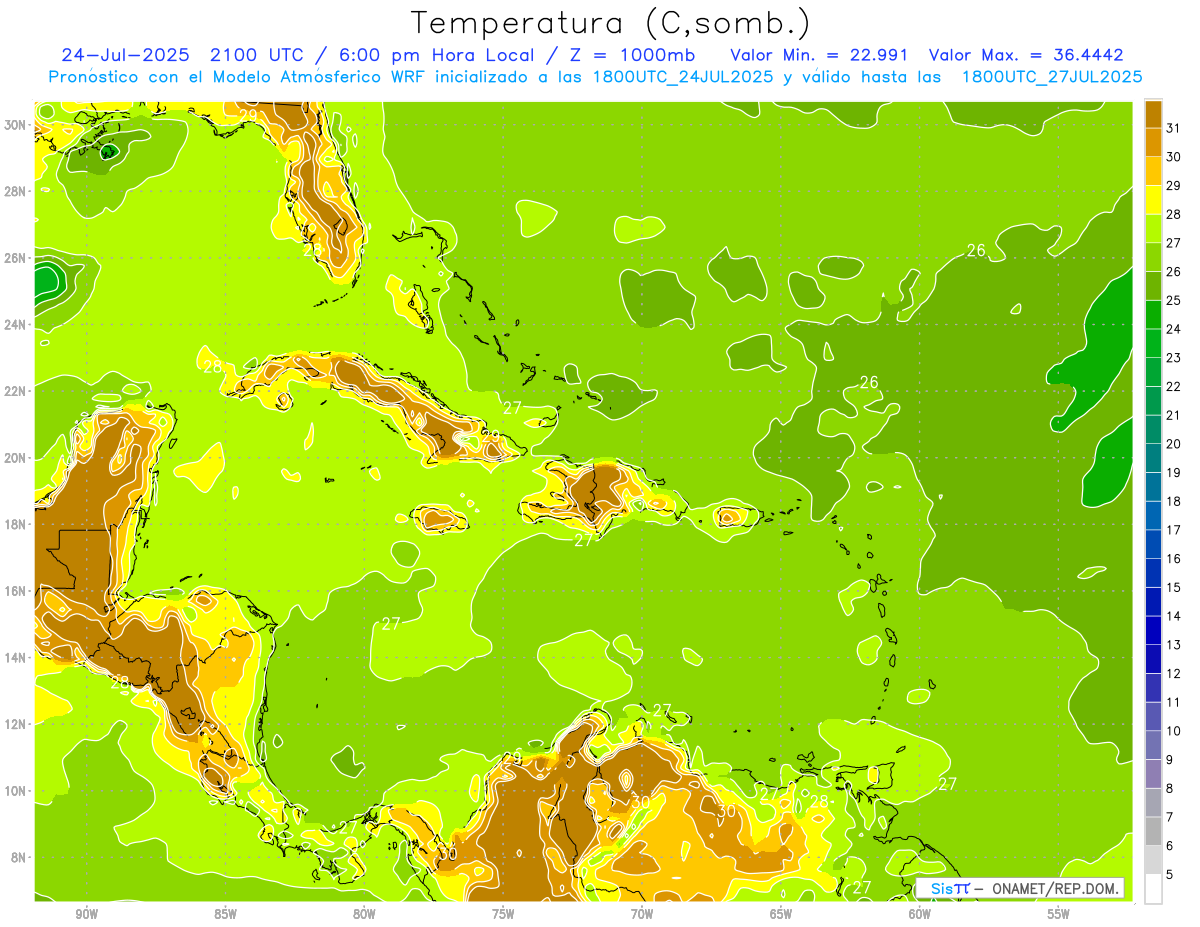
Task: Click the "20" color scale label
Action: (x=1173, y=444)
